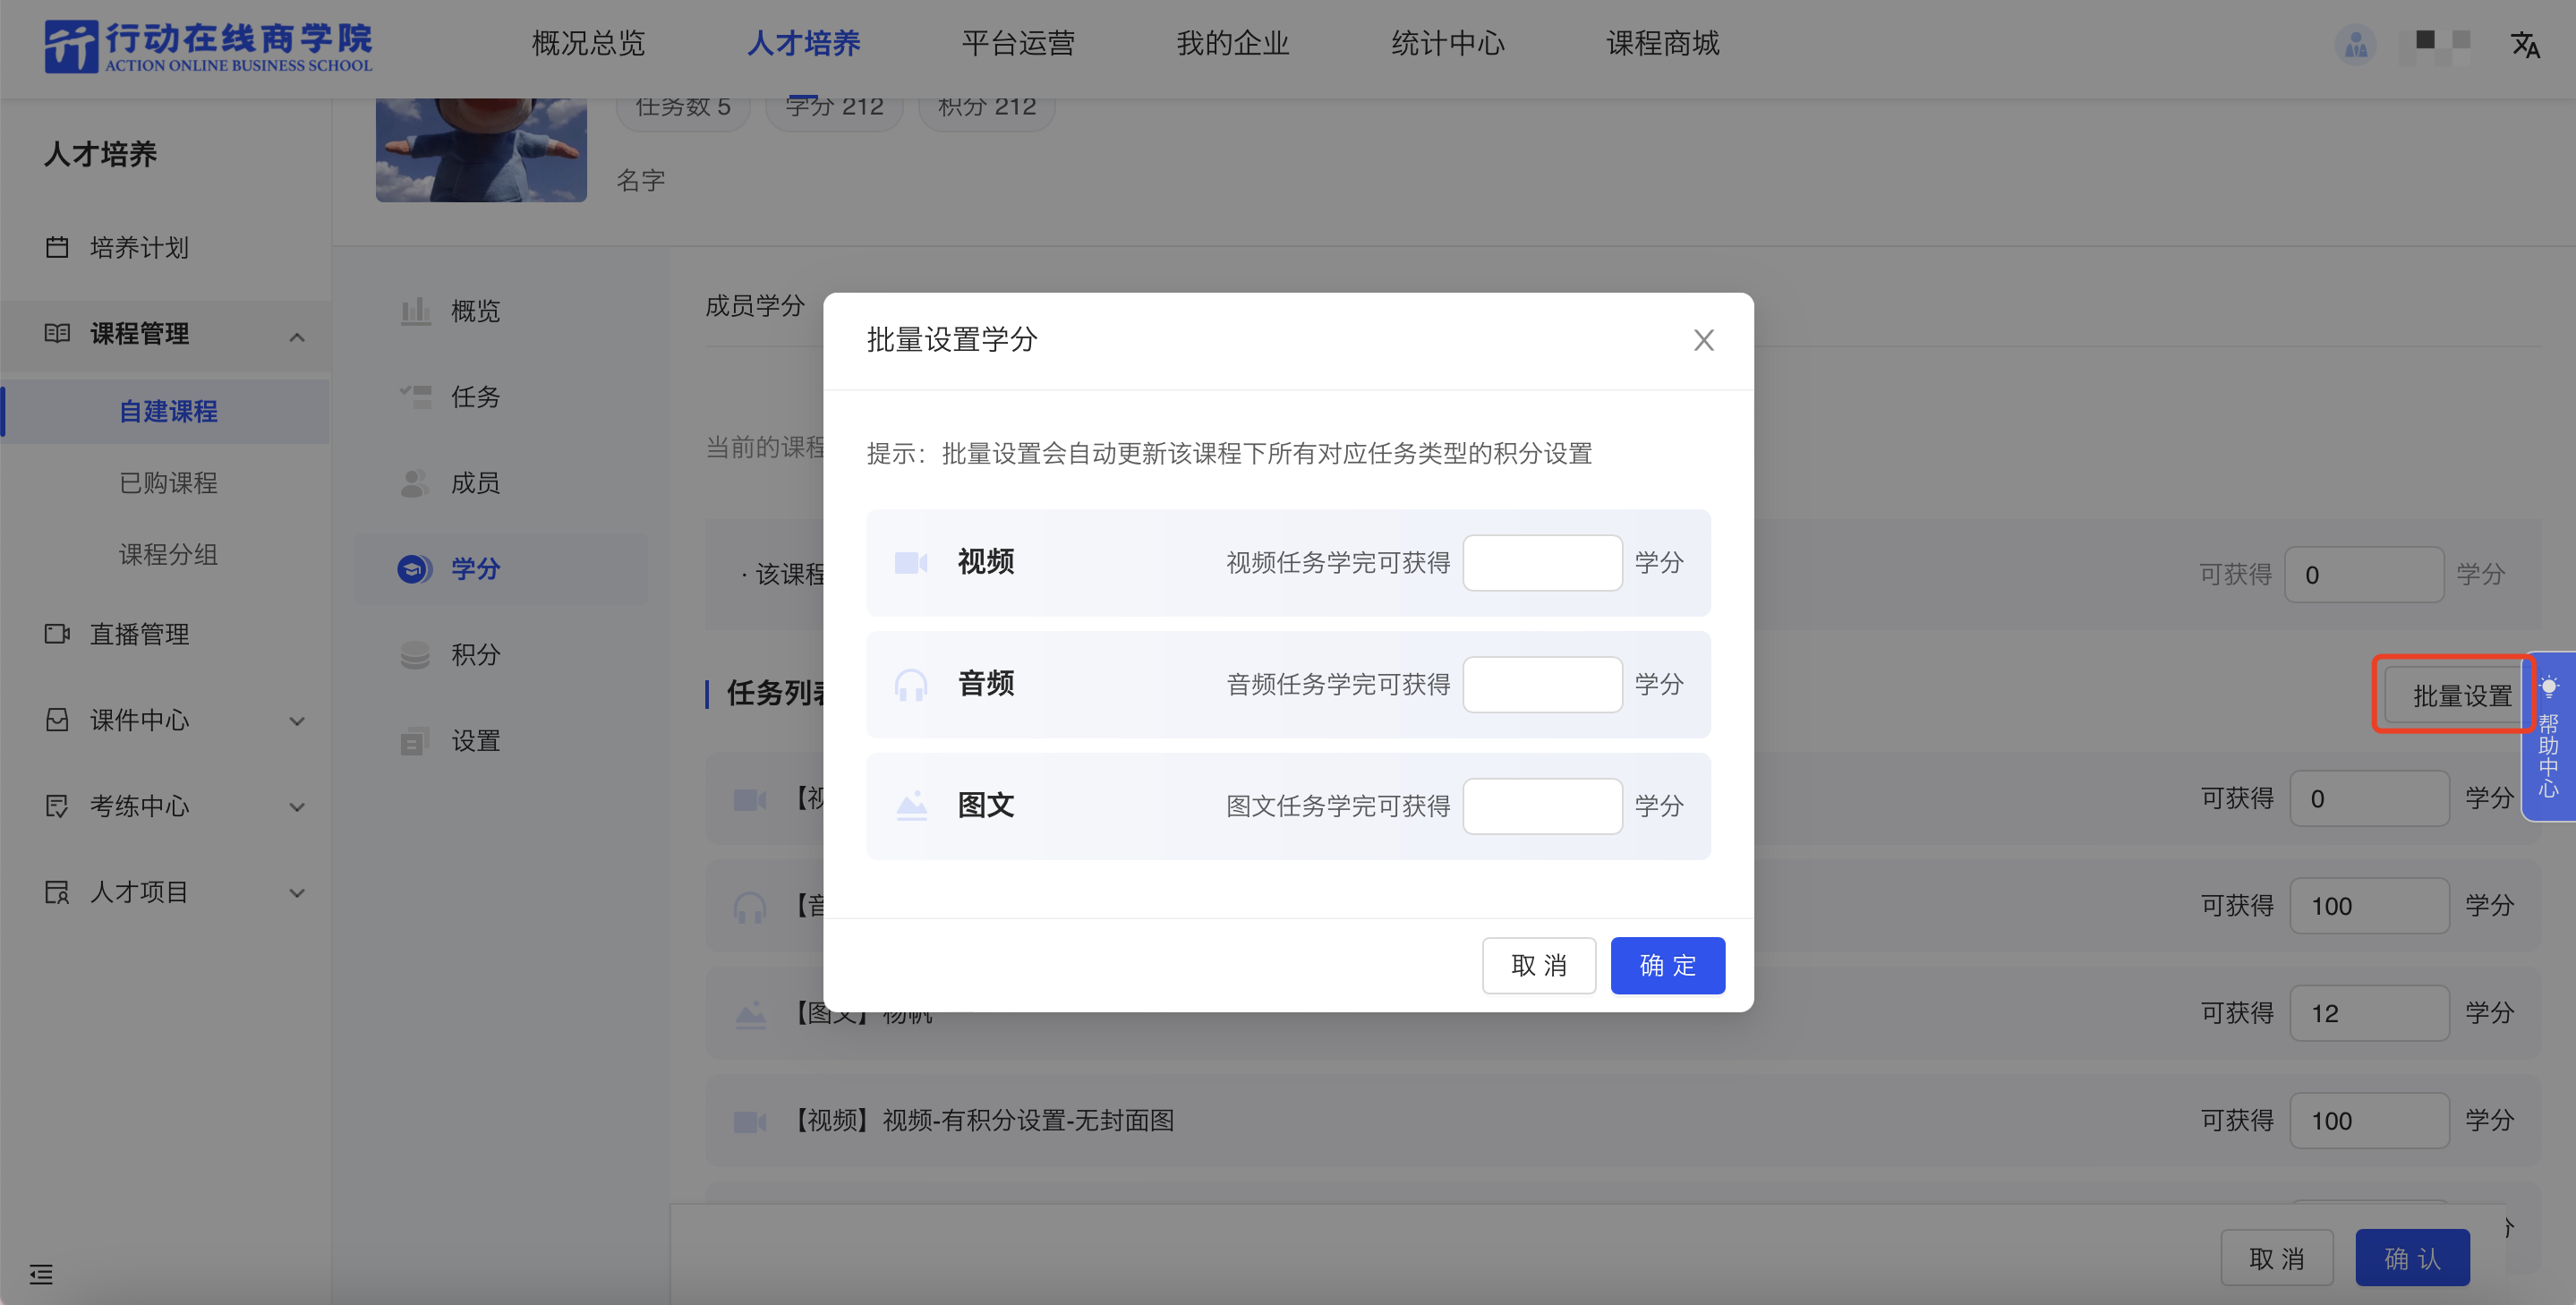Click the 直播管理 camera icon
The width and height of the screenshot is (2576, 1305).
pos(57,634)
